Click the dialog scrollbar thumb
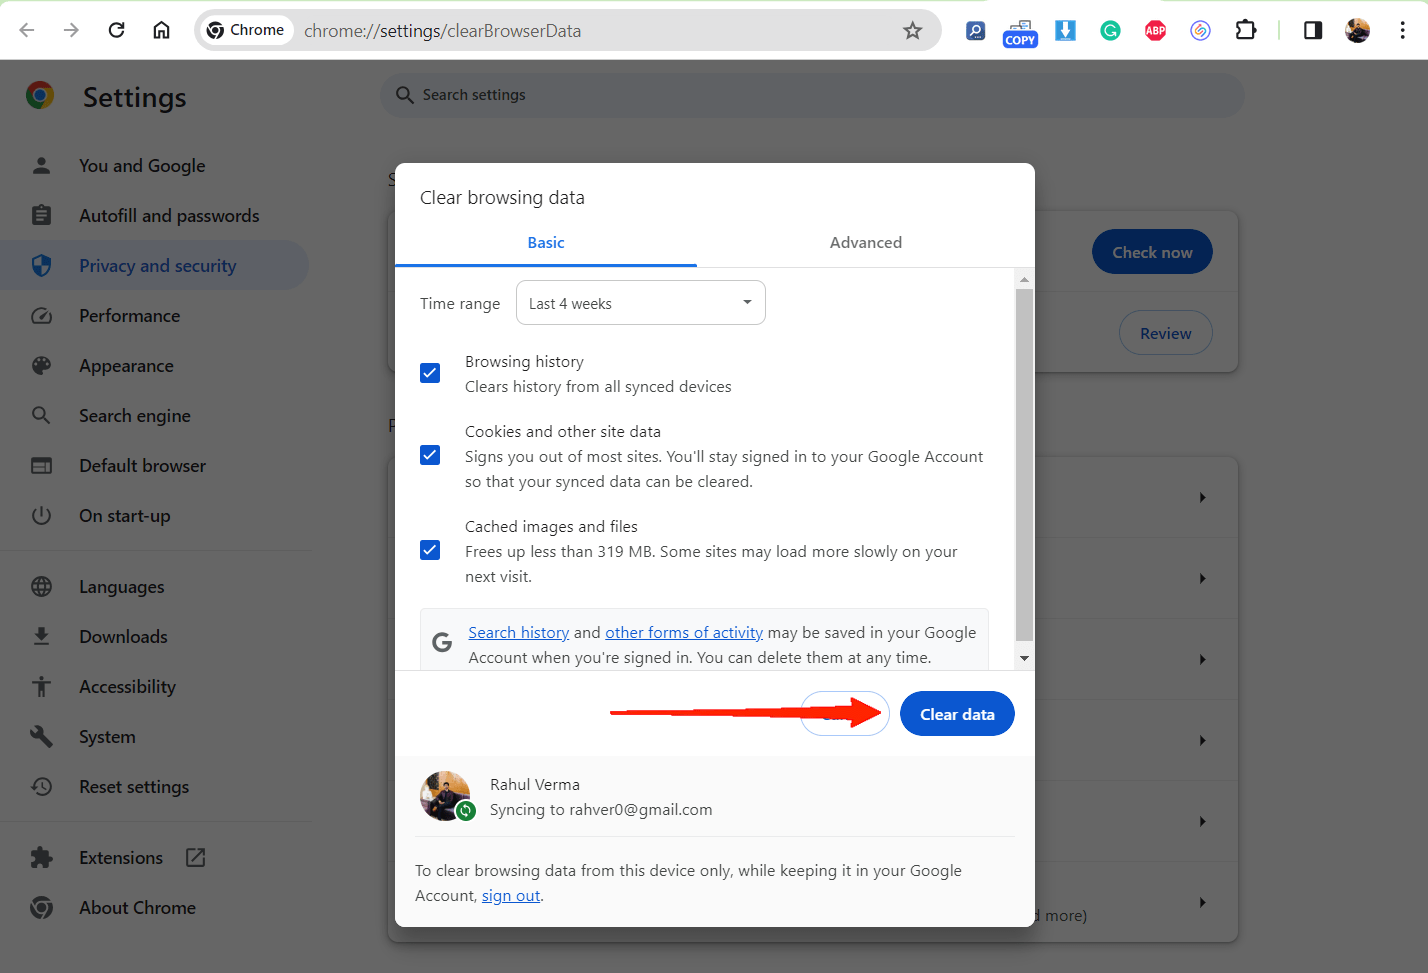1428x973 pixels. tap(1024, 465)
